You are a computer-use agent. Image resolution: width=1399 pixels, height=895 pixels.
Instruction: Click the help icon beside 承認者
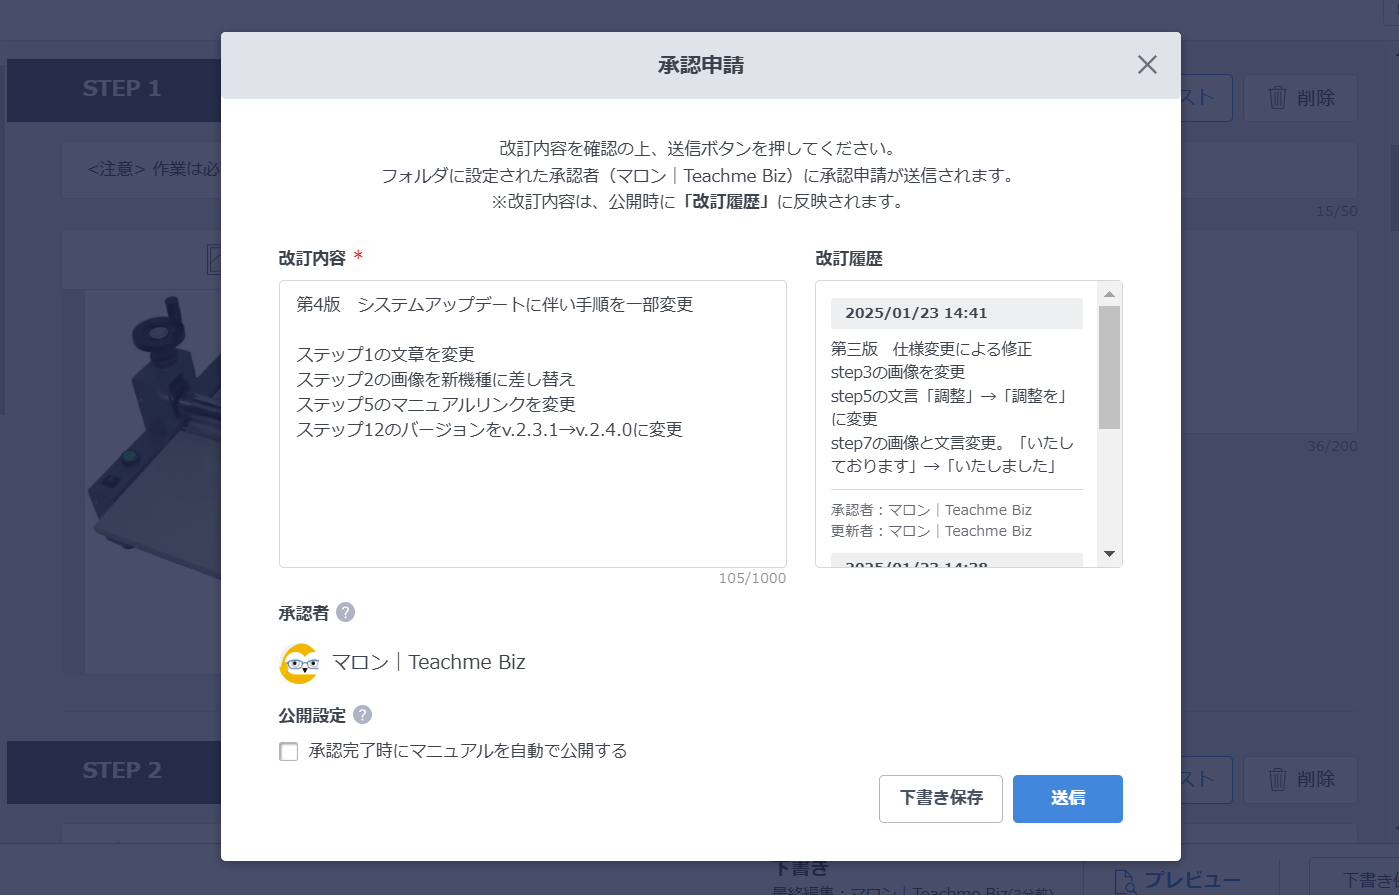pyautogui.click(x=345, y=613)
